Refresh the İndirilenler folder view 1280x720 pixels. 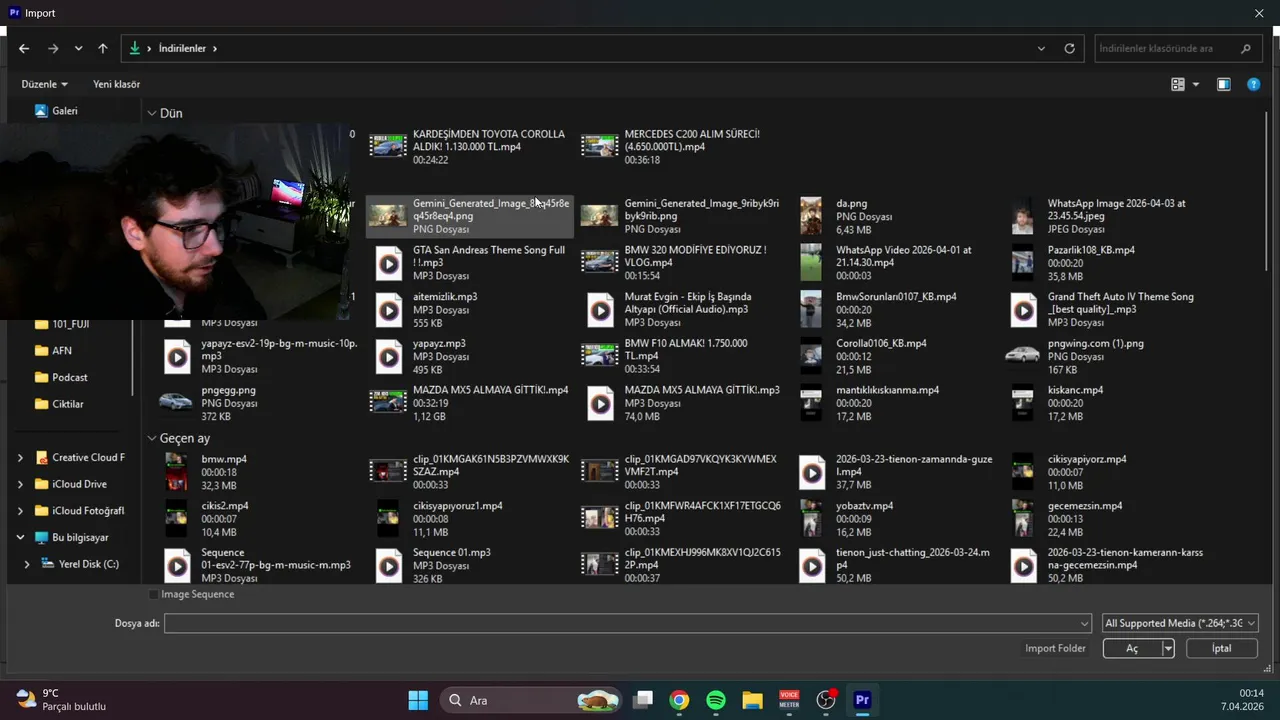point(1069,48)
